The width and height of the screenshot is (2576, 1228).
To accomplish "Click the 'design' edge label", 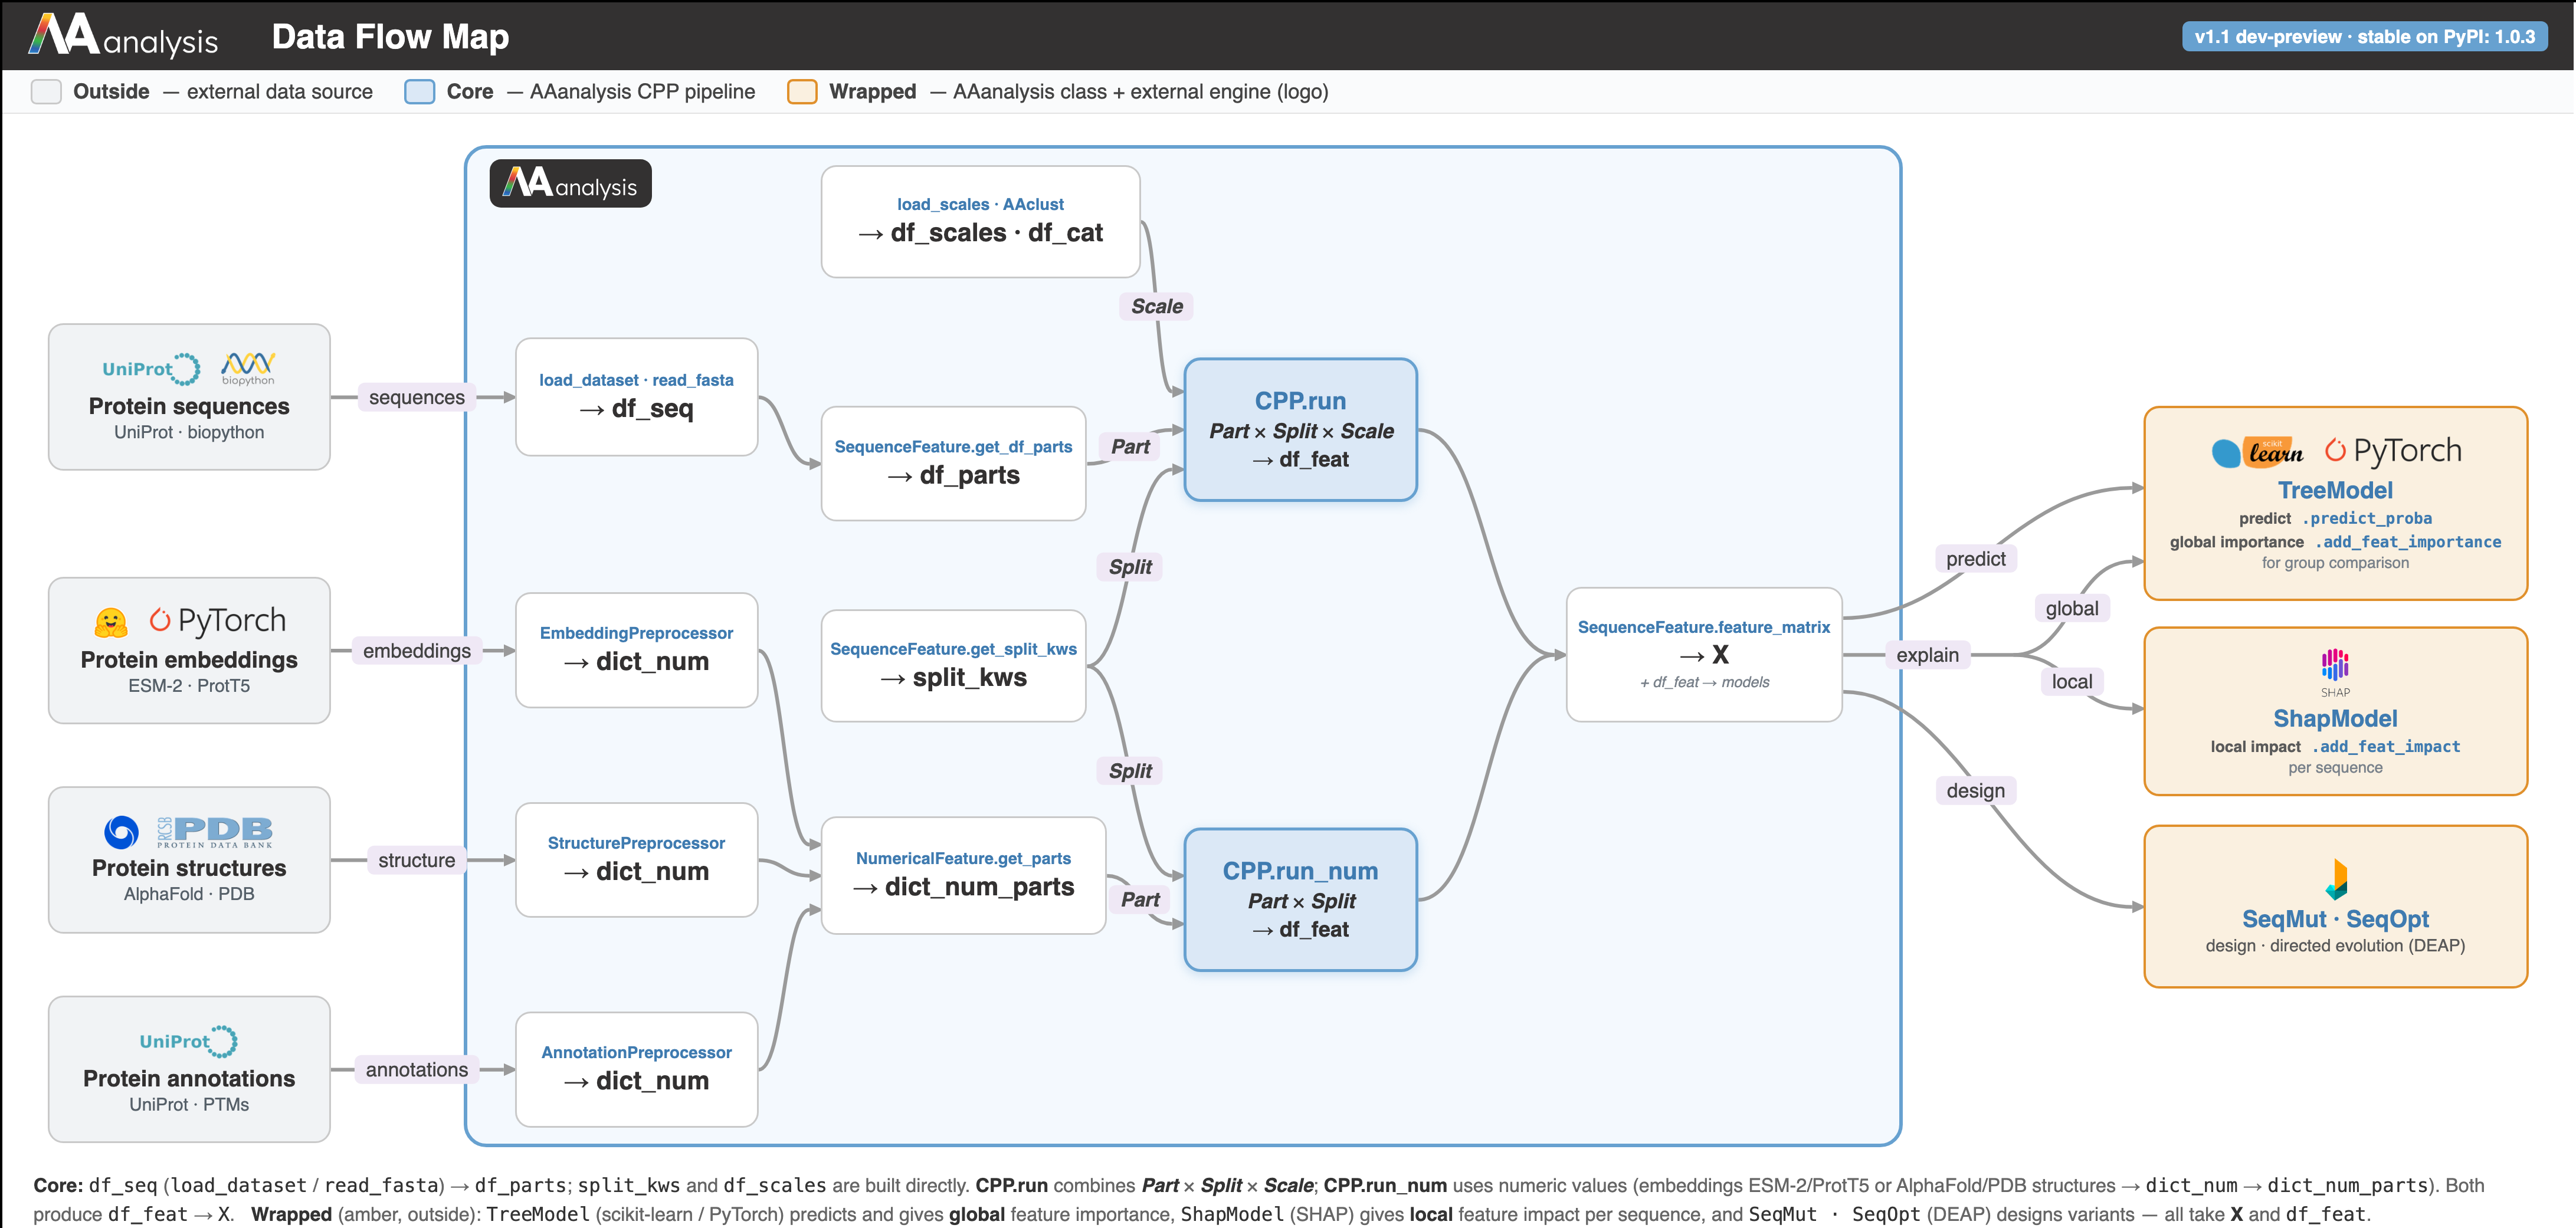I will 1975,791.
